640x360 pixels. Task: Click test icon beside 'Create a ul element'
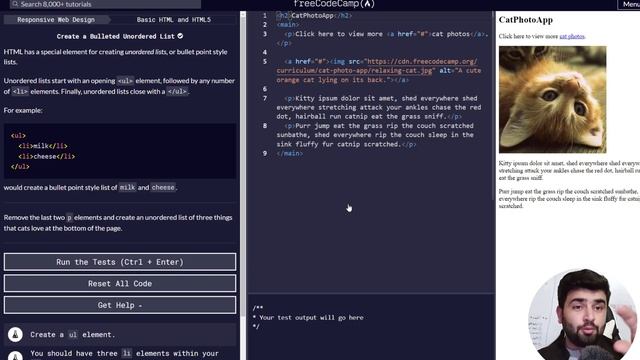click(15, 334)
